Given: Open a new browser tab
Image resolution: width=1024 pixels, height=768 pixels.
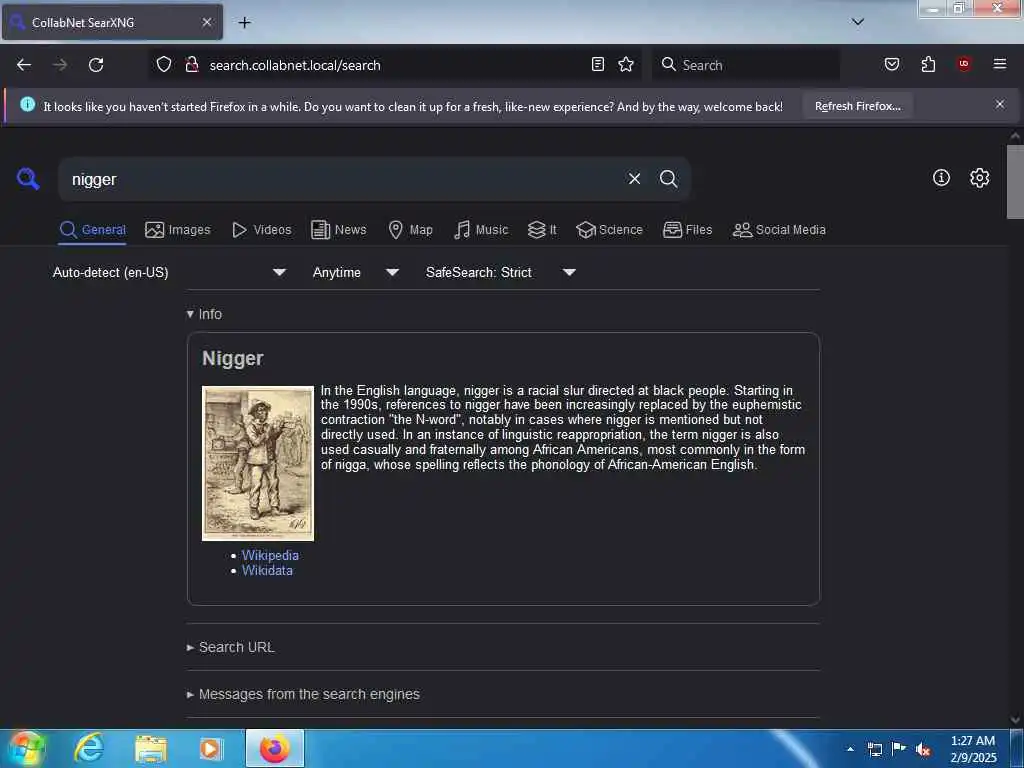Looking at the screenshot, I should tap(244, 23).
